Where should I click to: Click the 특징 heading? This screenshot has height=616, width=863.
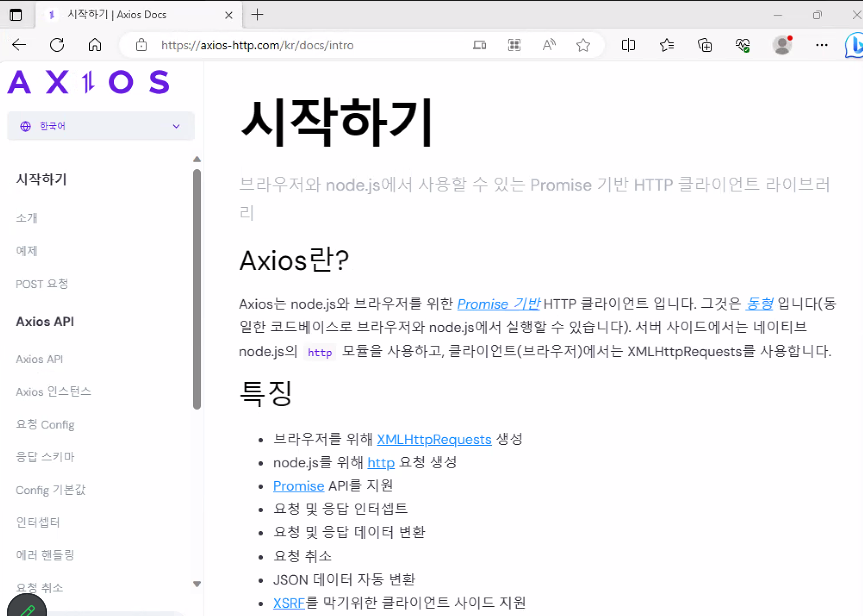tap(266, 393)
